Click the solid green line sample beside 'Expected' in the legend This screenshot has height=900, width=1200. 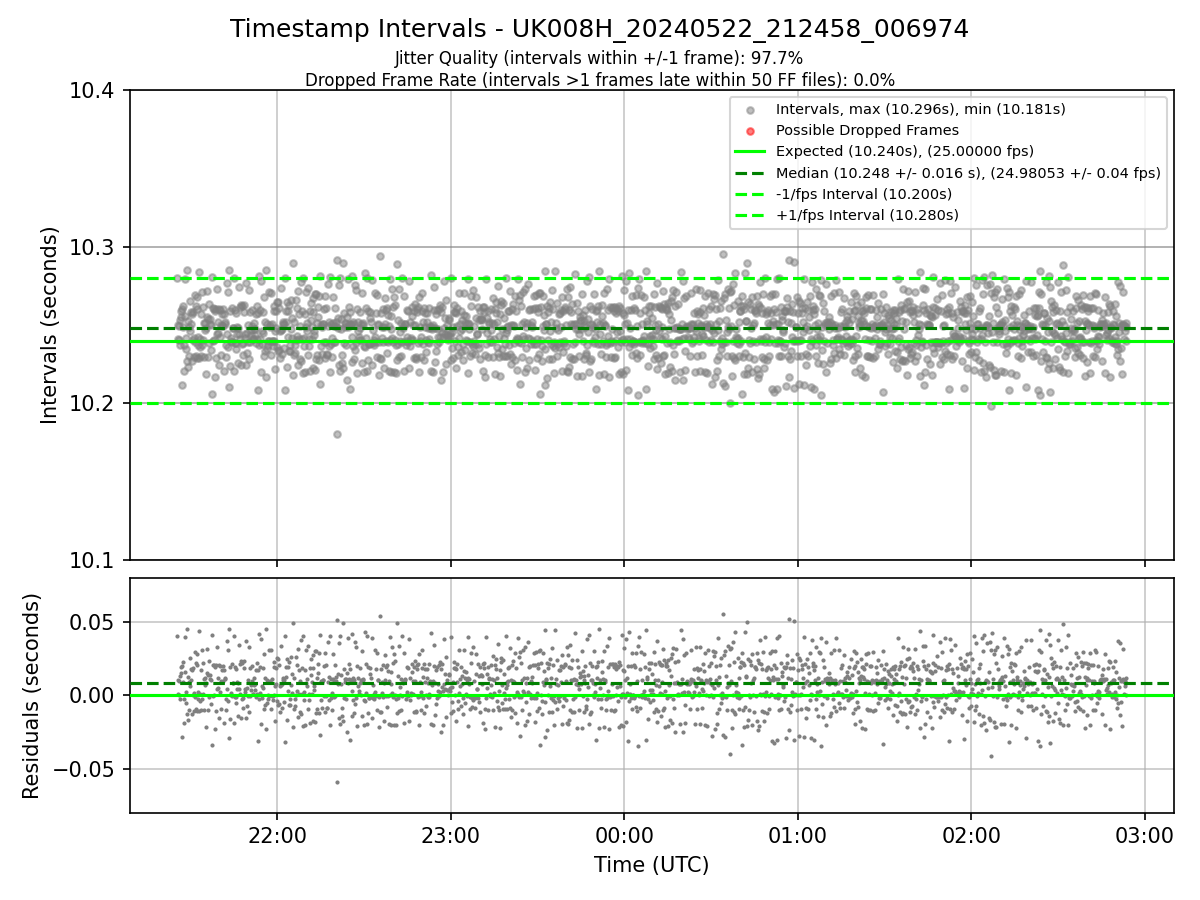[751, 152]
